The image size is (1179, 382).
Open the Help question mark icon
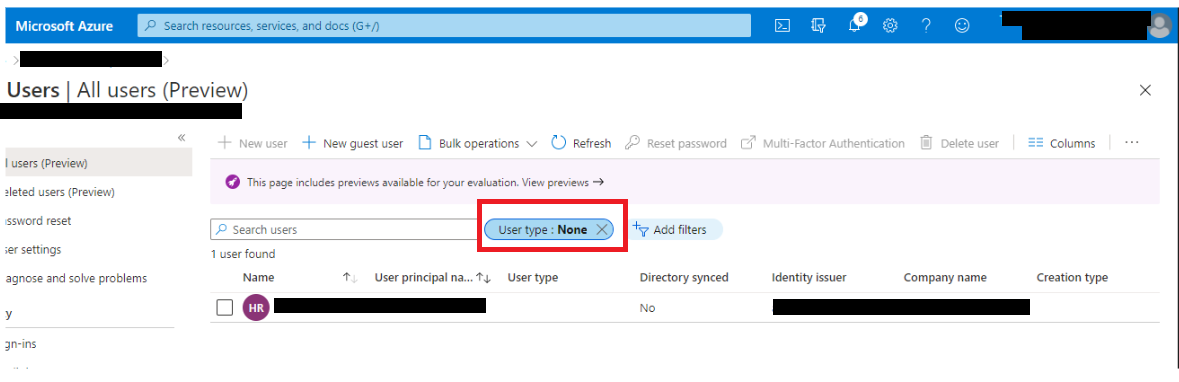pyautogui.click(x=926, y=26)
